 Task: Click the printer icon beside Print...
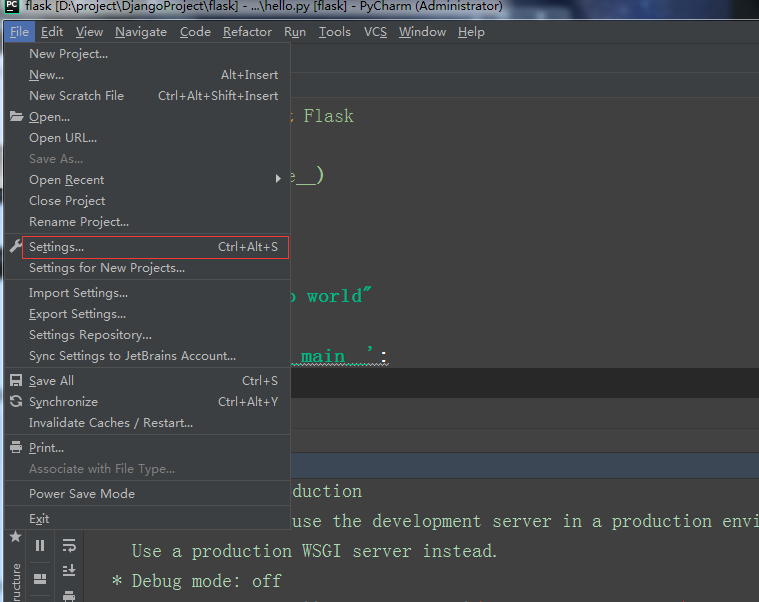coord(16,447)
